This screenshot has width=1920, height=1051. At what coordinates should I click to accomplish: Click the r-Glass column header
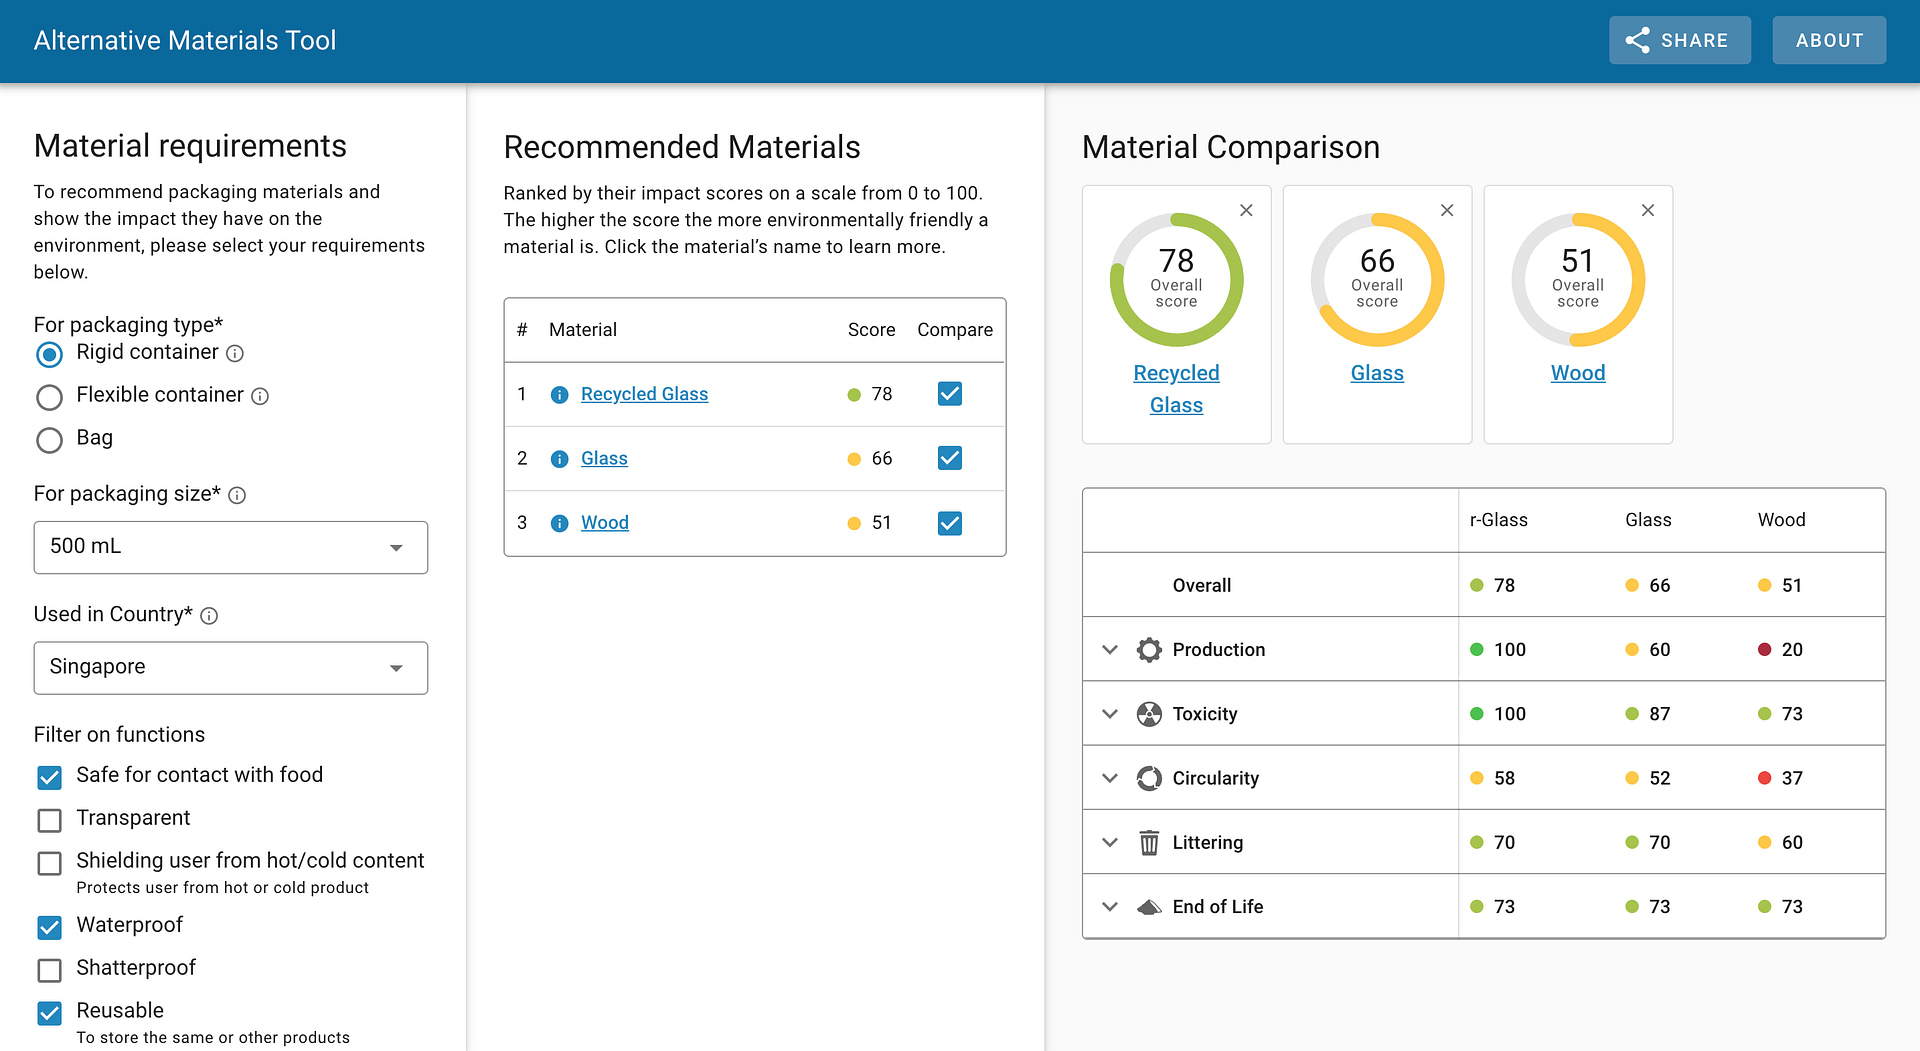click(1498, 520)
